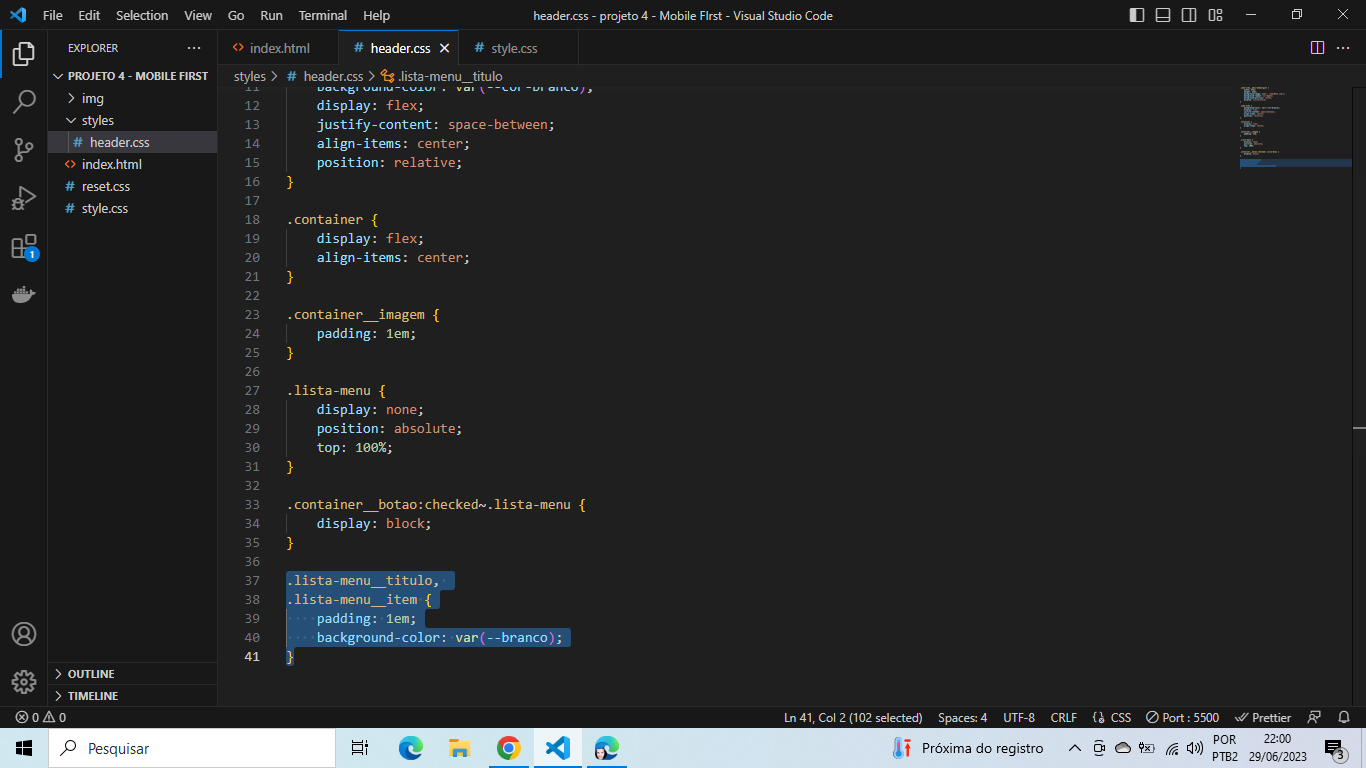1366x768 pixels.
Task: Open the Windows Action Center notifications
Action: [1334, 748]
